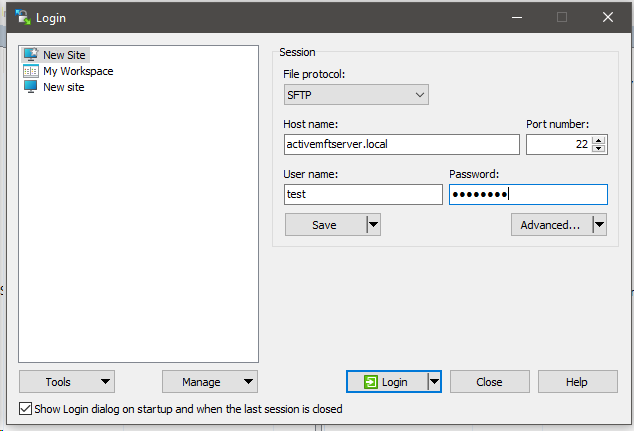Viewport: 634px width, 431px height.
Task: Focus the Password input field
Action: (x=527, y=195)
